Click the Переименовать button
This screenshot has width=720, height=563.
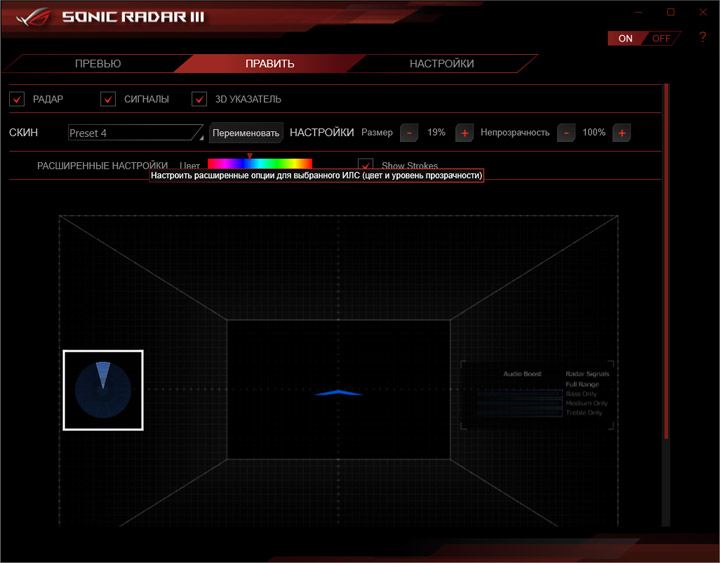point(246,133)
